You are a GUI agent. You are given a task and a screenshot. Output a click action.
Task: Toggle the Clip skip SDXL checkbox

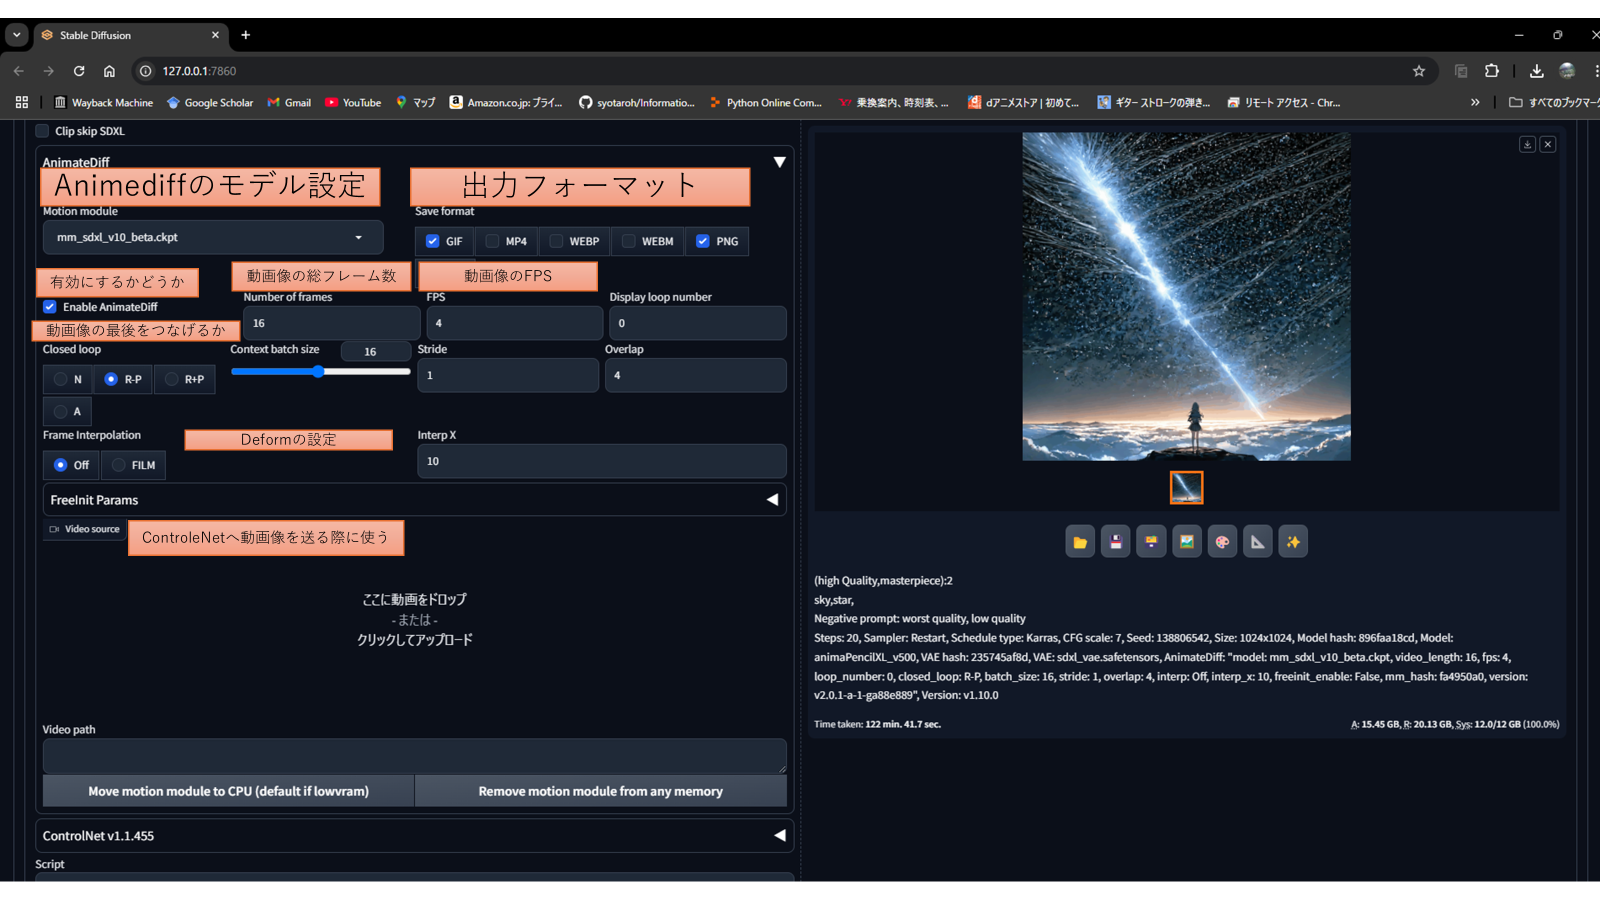click(42, 131)
